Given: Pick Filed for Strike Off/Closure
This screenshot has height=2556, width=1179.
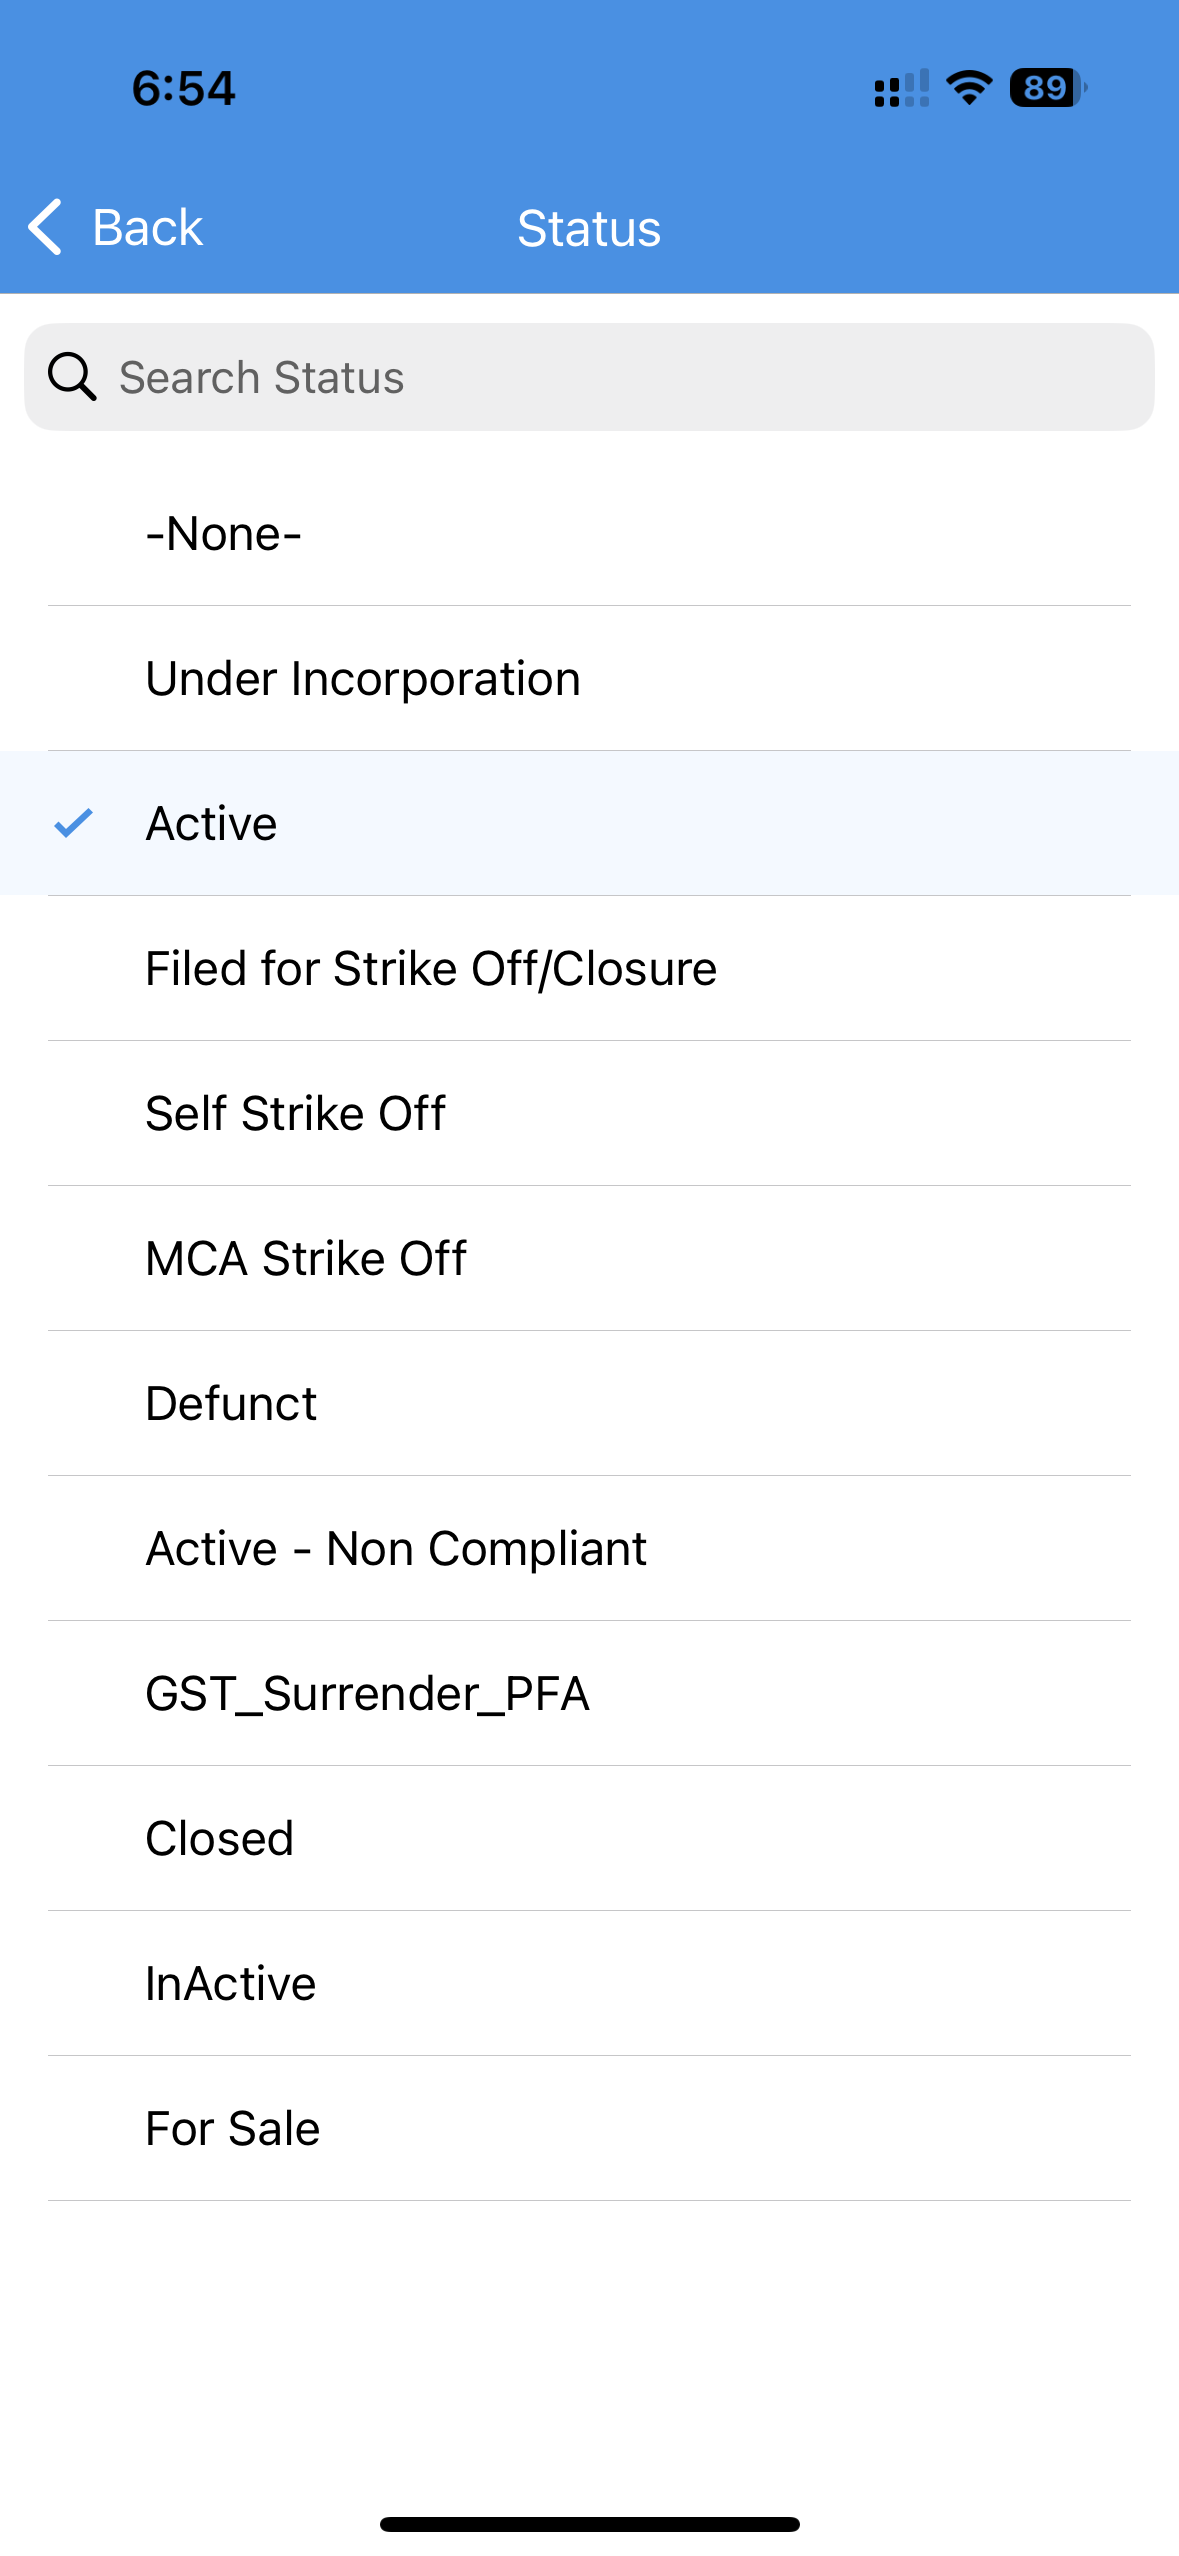Looking at the screenshot, I should (x=589, y=968).
